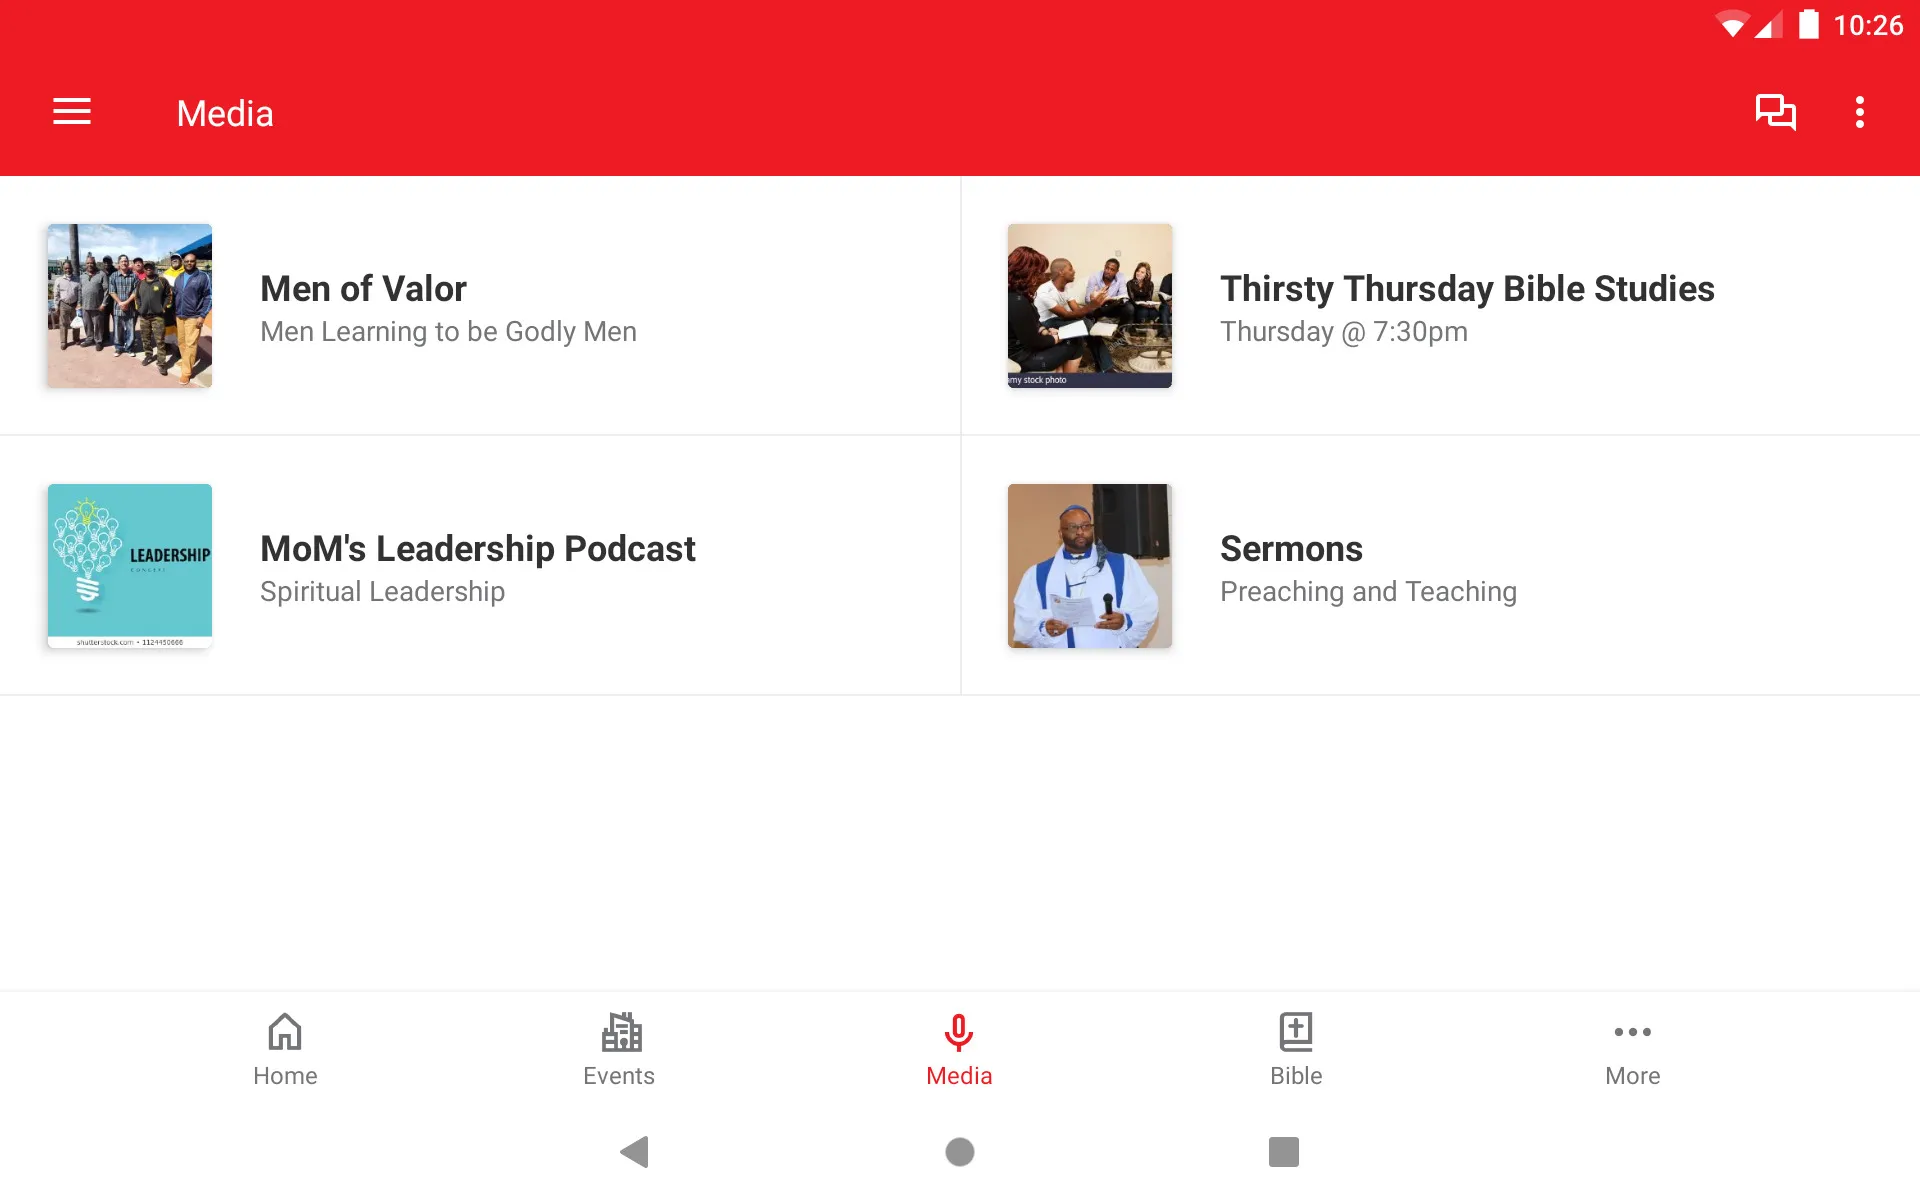The height and width of the screenshot is (1200, 1920).
Task: Tap the chat/messages icon
Action: 1776,113
